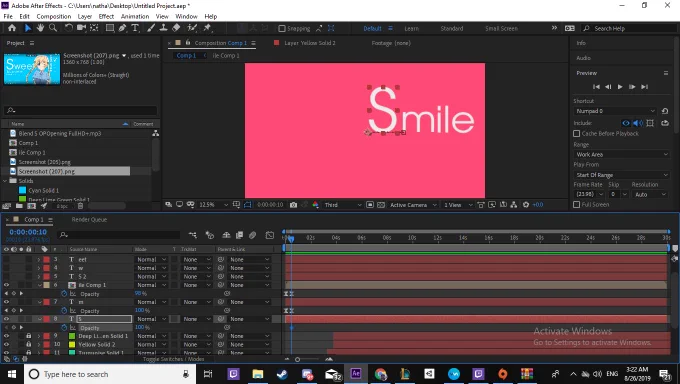This screenshot has height=384, width=680.
Task: Select the Puppet Pin tool
Action: pos(207,28)
